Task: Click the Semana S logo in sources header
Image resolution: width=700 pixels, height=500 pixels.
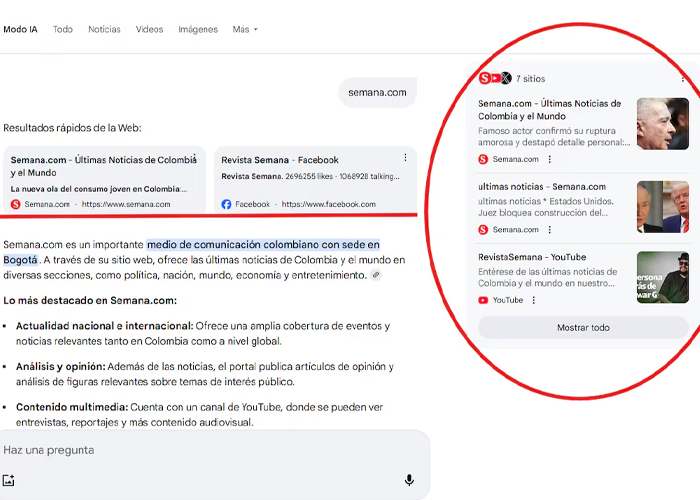Action: pyautogui.click(x=485, y=79)
